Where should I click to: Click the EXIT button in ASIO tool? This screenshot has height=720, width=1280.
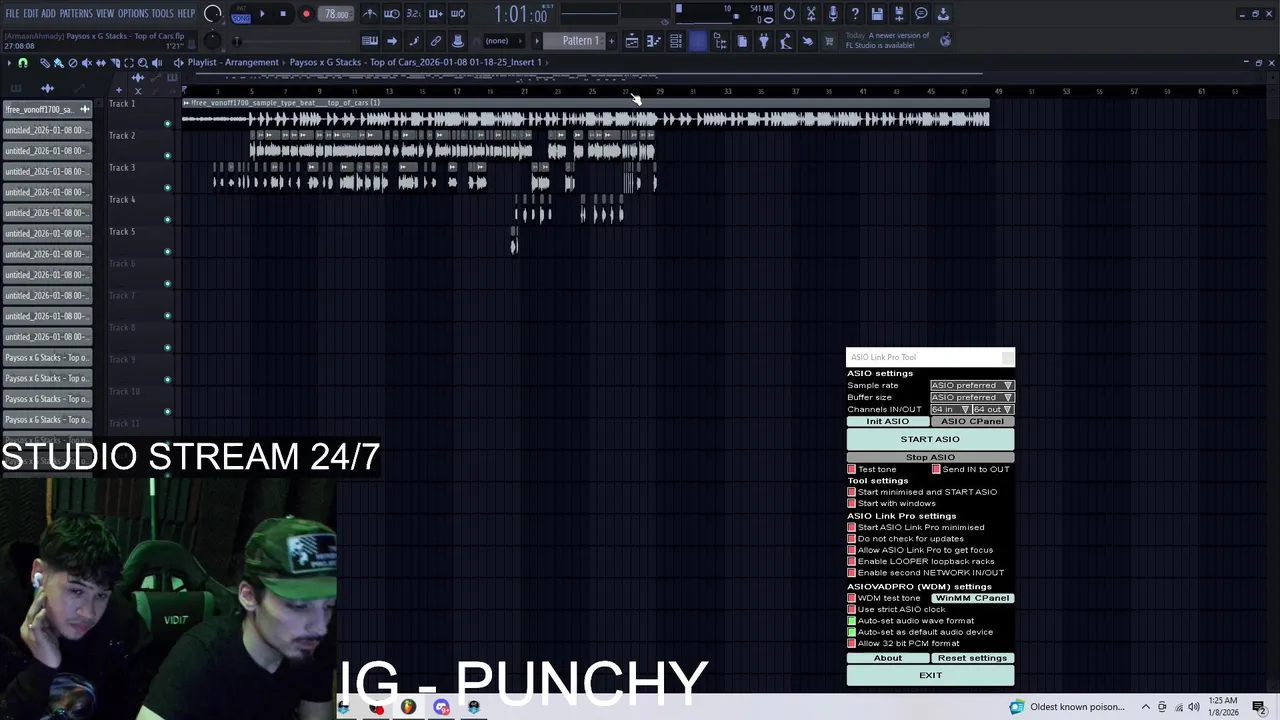pos(930,675)
